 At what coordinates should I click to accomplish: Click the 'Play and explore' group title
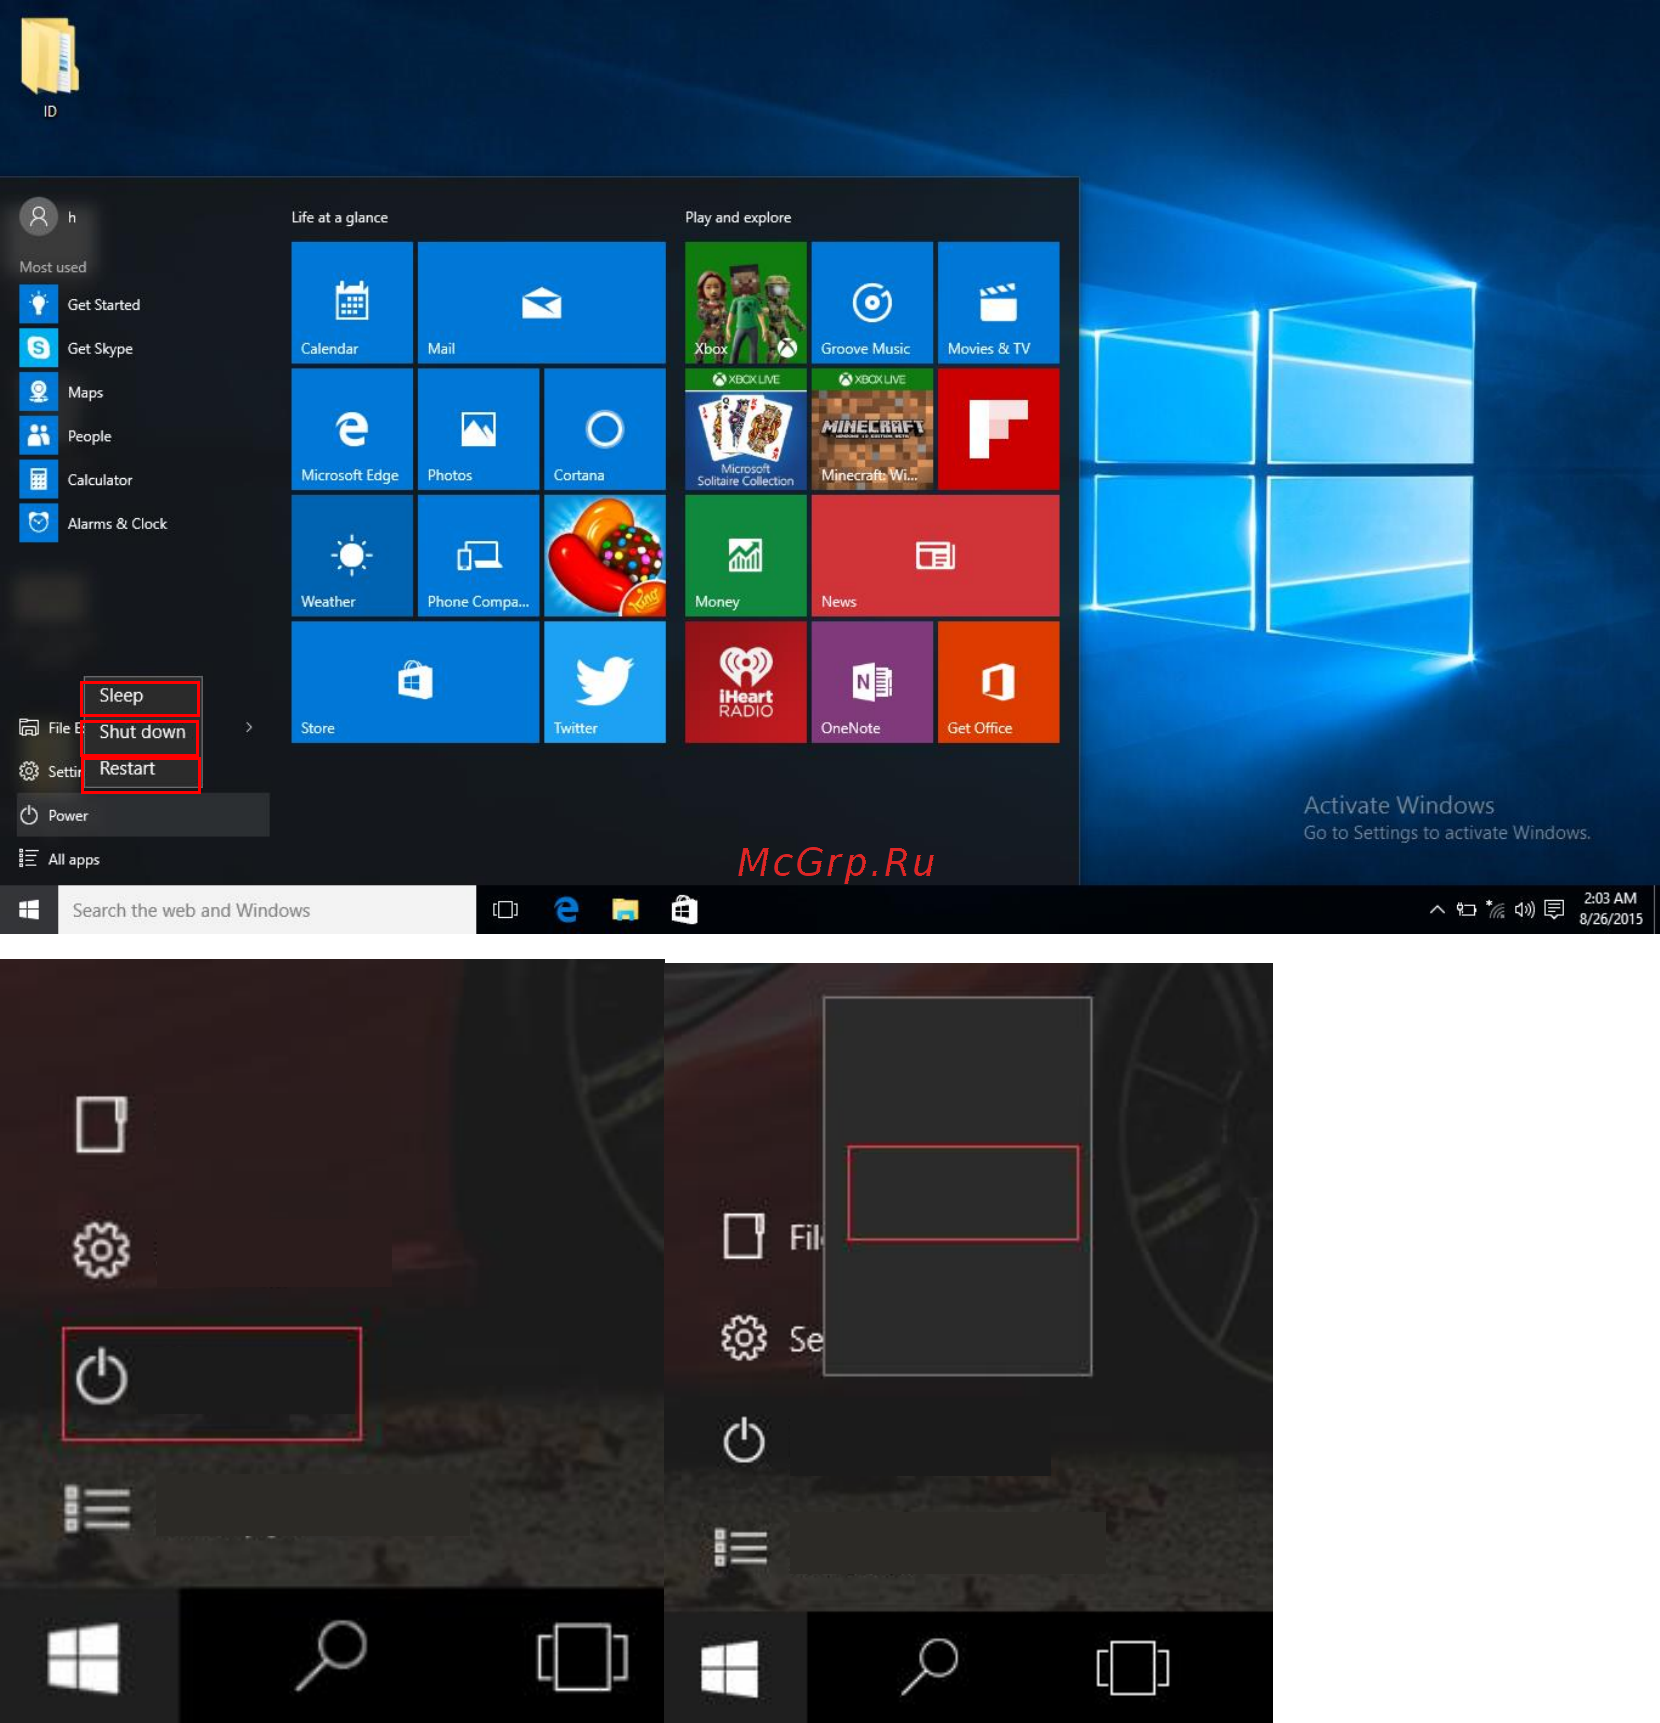(x=738, y=217)
